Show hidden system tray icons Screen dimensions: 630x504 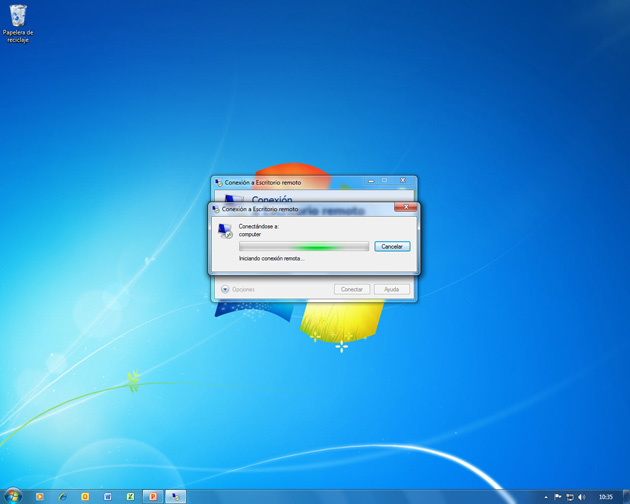pyautogui.click(x=545, y=497)
